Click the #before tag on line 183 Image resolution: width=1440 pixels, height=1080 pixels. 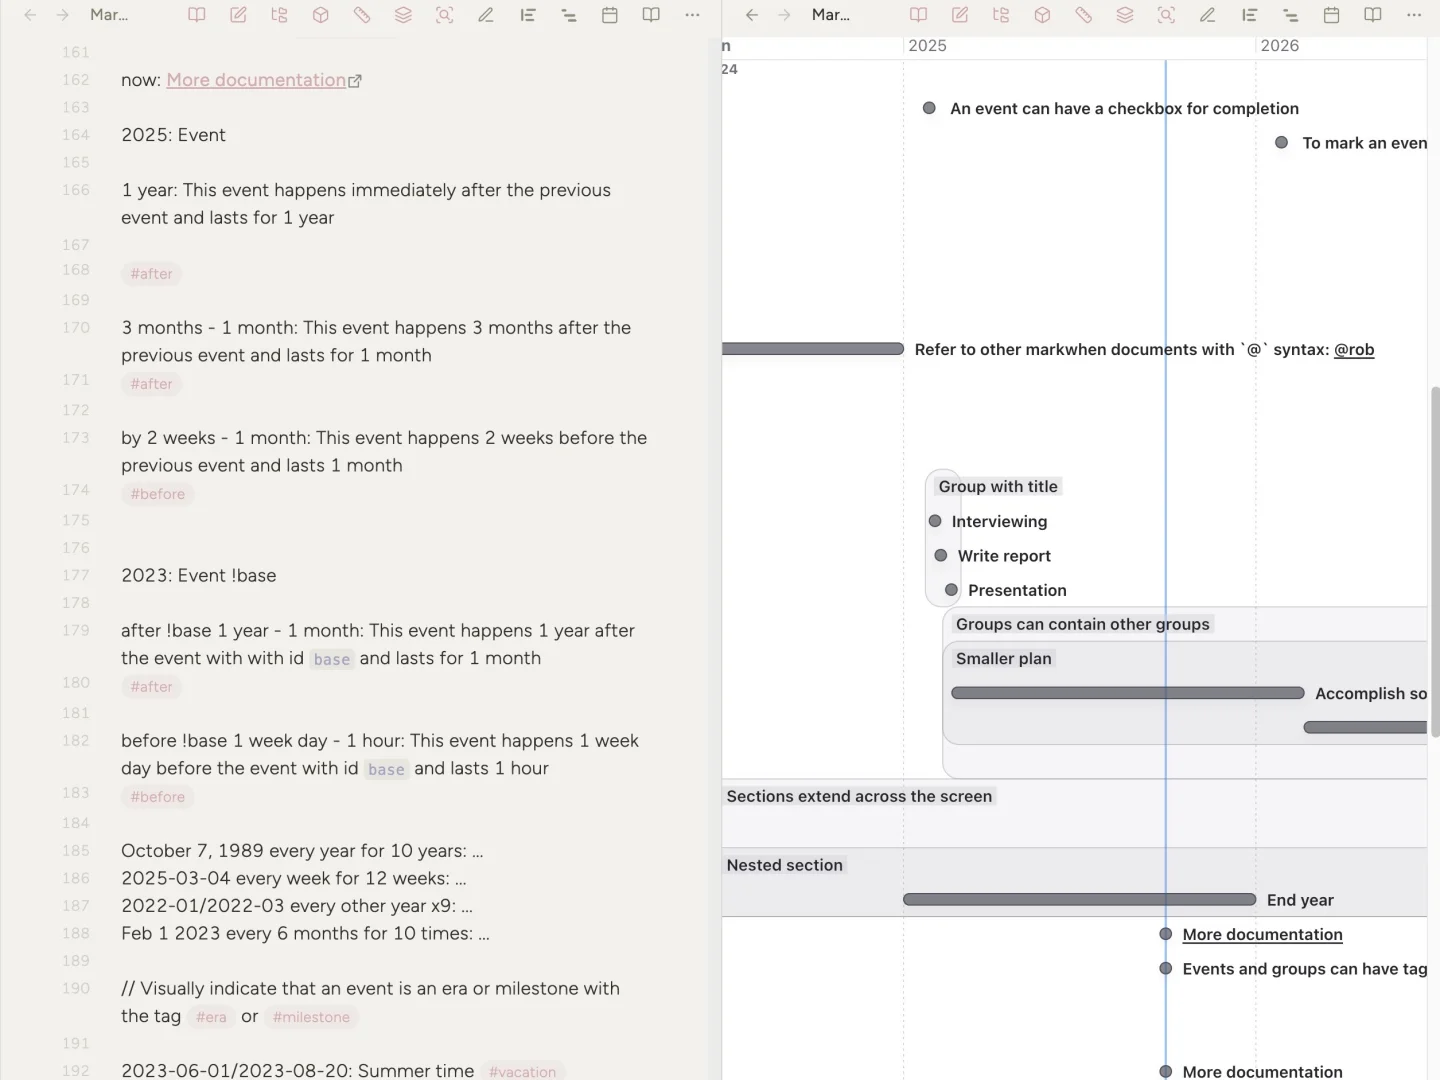click(x=158, y=797)
